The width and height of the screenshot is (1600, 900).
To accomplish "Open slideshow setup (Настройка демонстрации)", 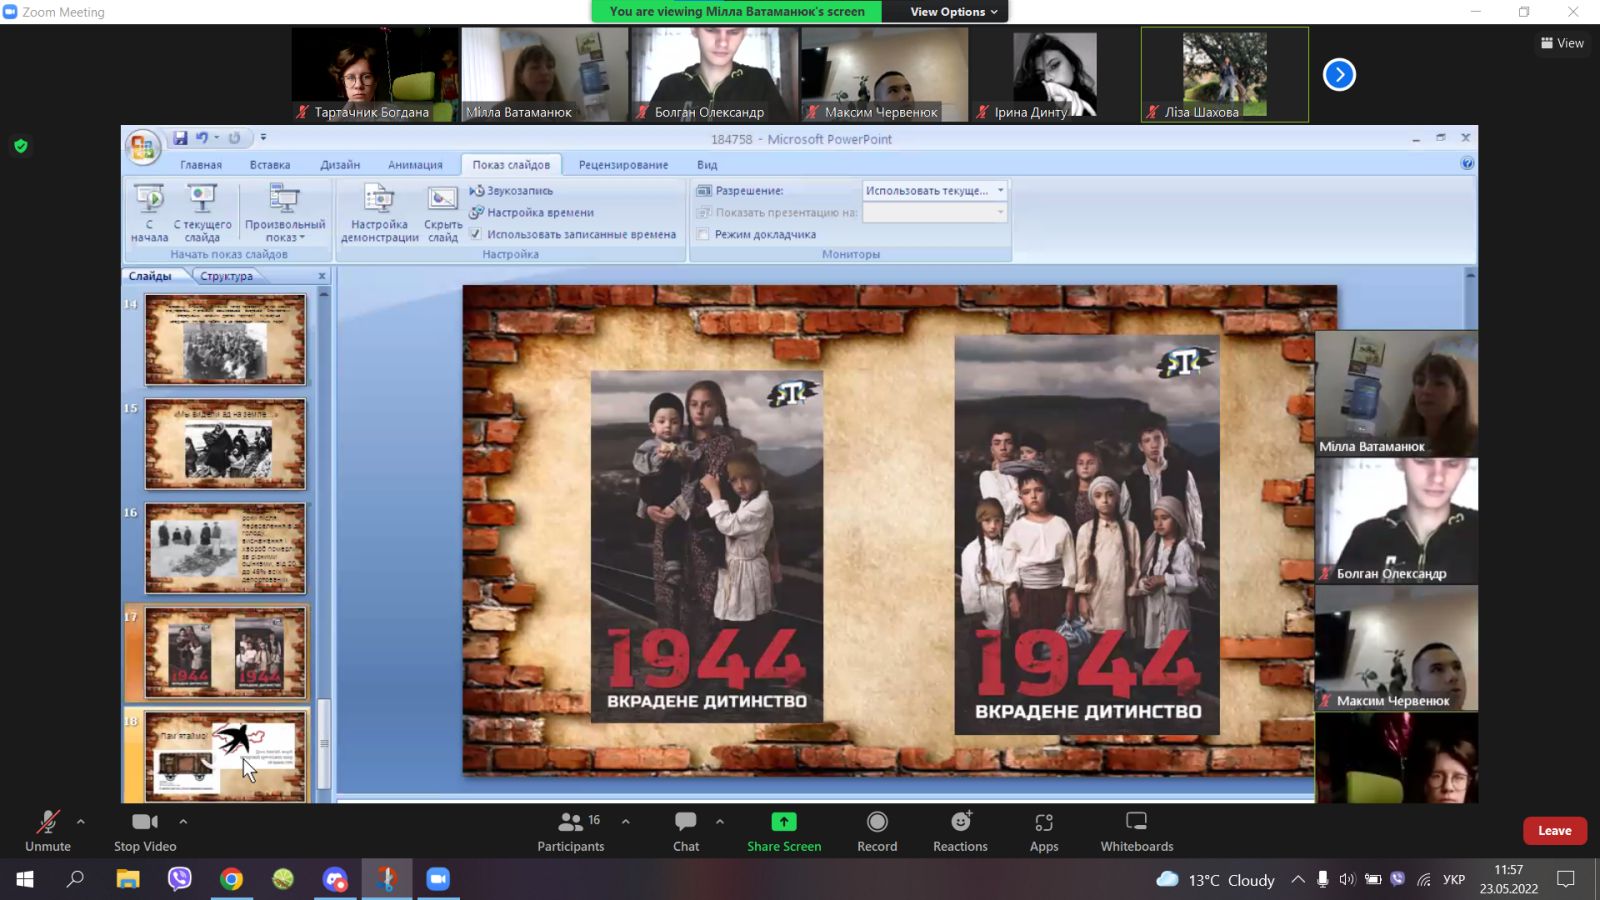I will 379,213.
